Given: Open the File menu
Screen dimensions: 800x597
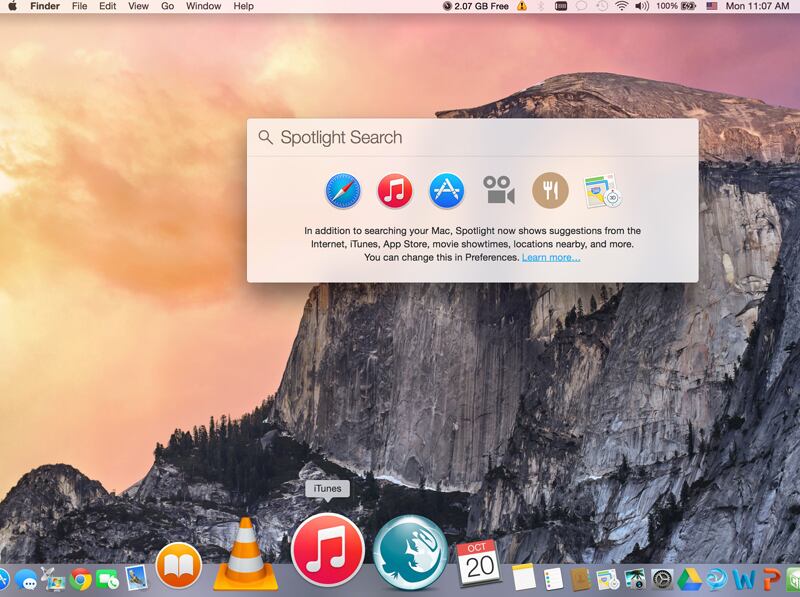Looking at the screenshot, I should 79,6.
